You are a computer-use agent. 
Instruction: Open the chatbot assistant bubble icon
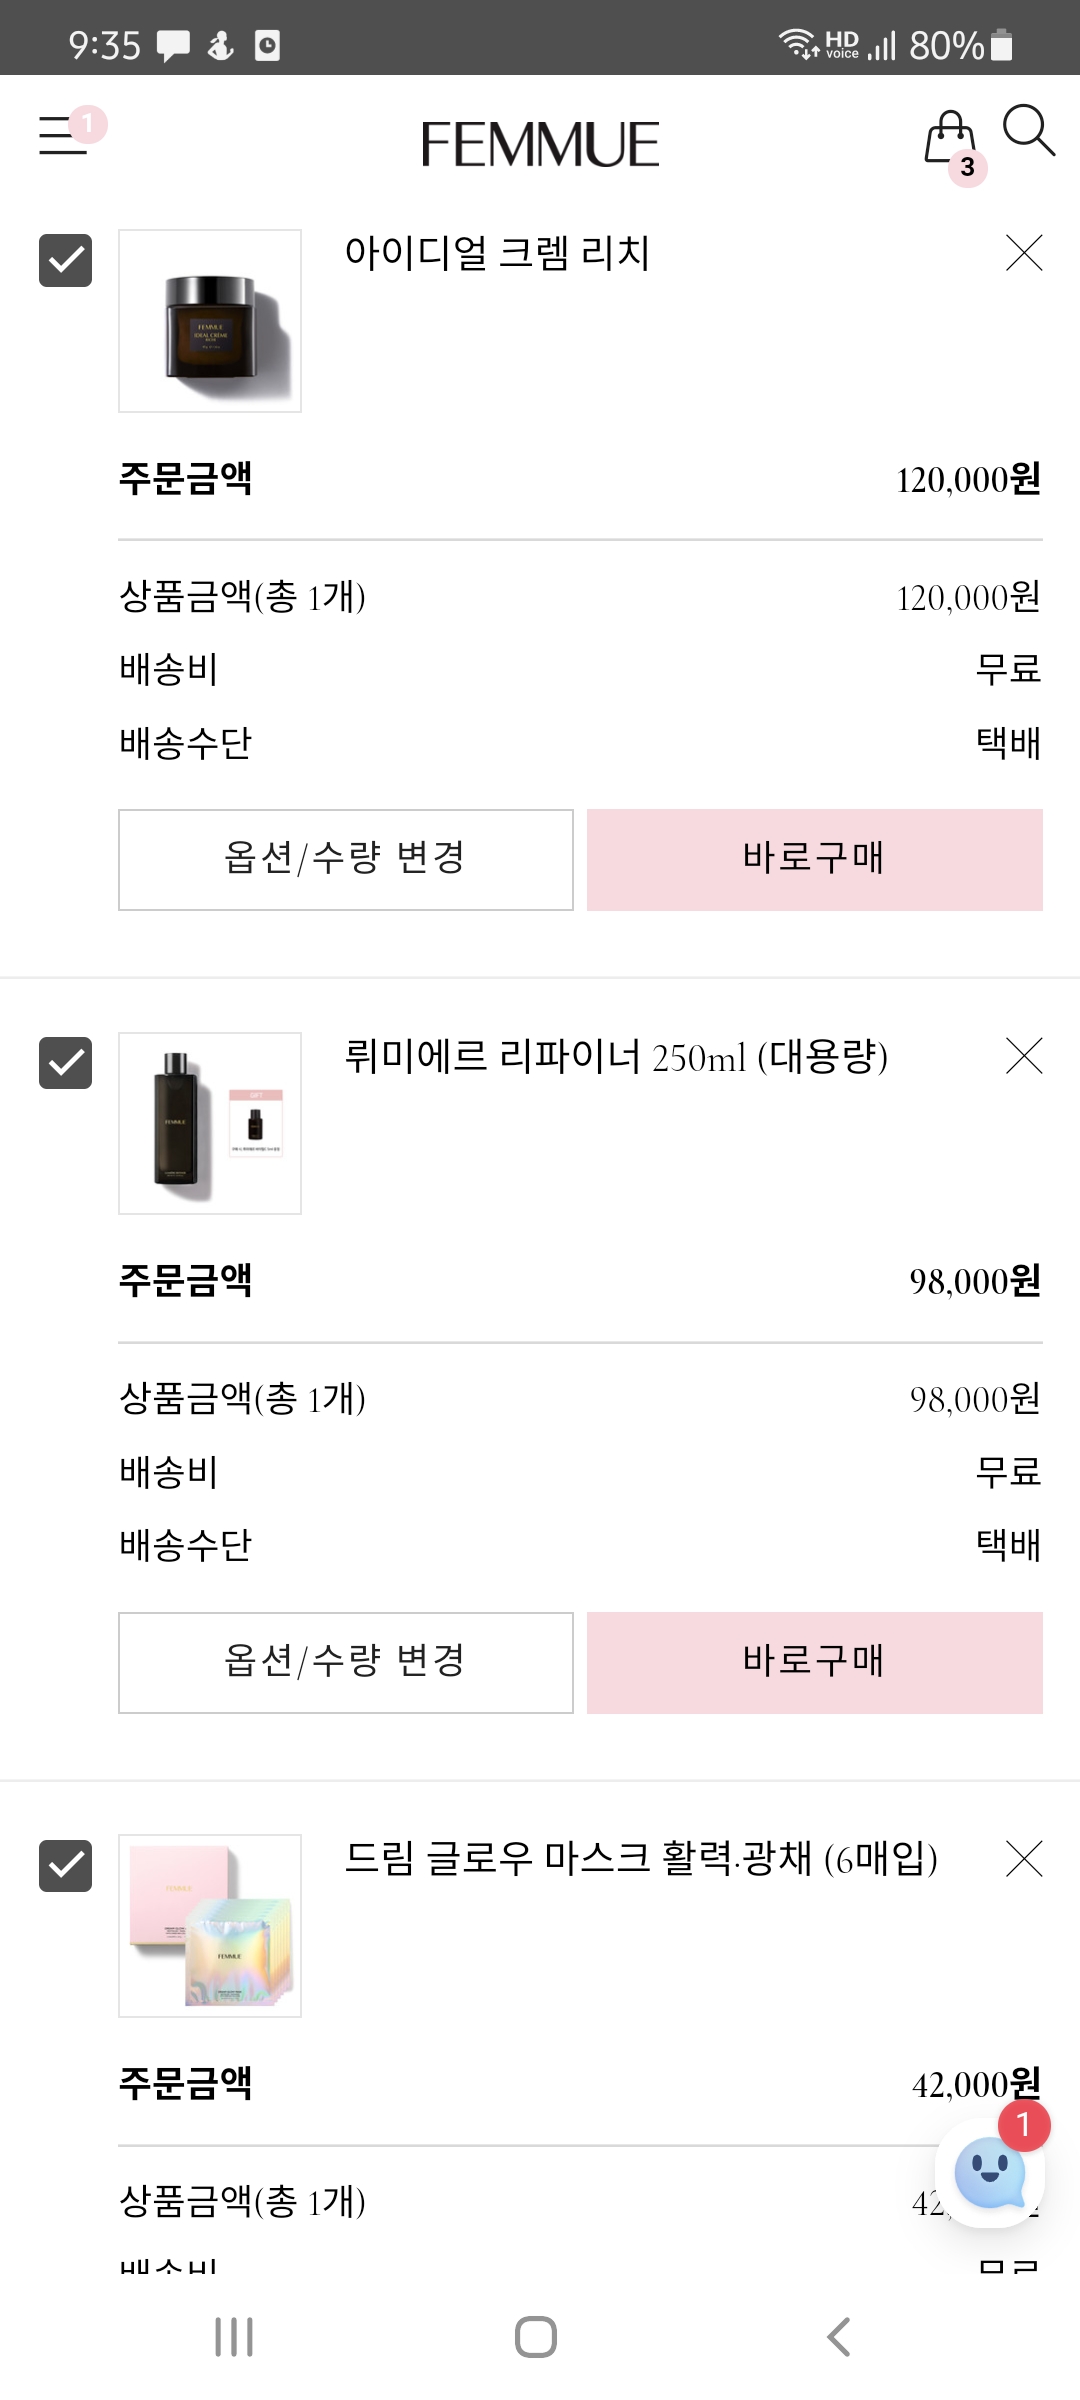coord(990,2172)
